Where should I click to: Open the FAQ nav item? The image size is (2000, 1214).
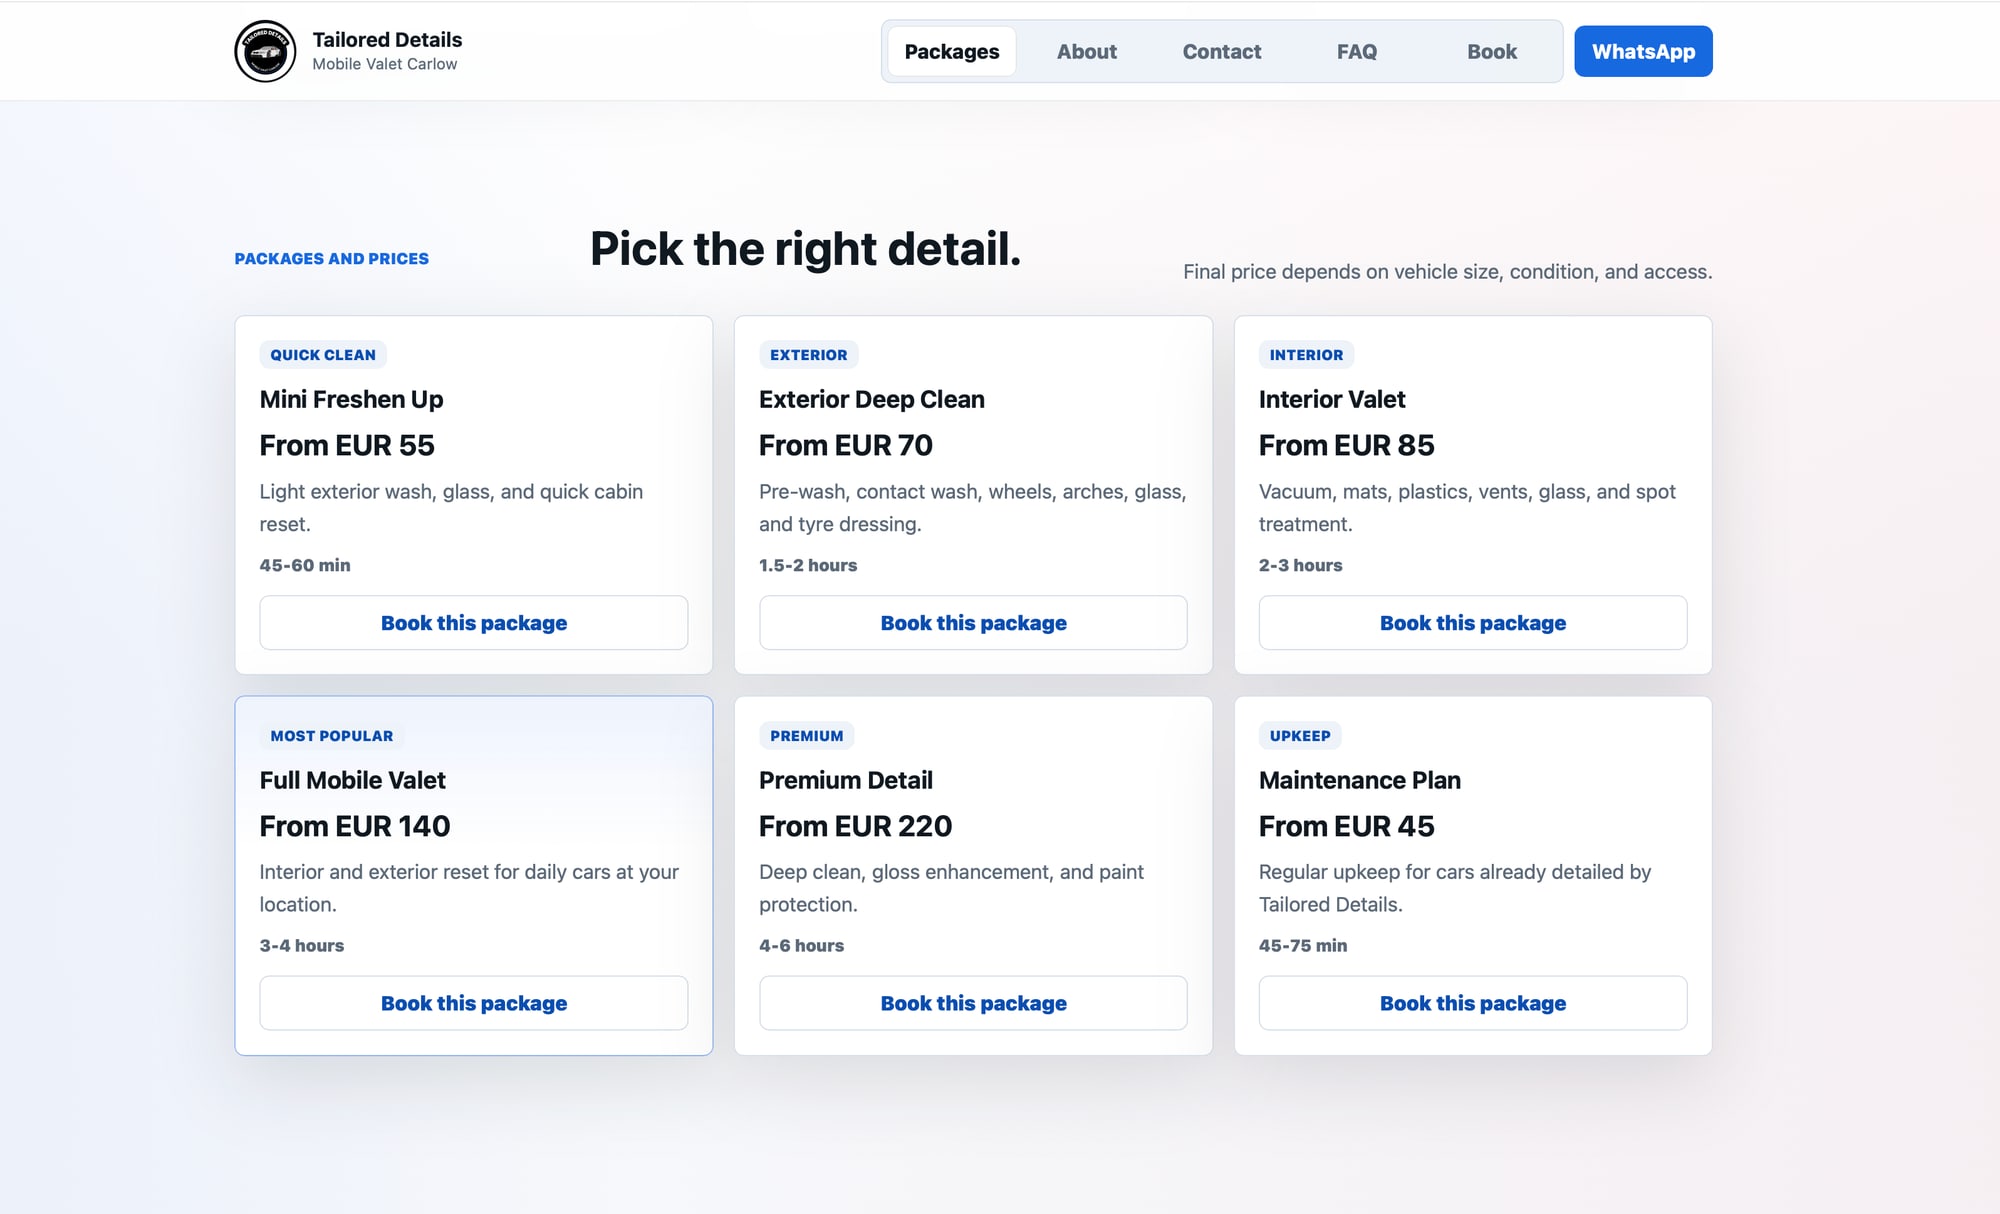coord(1356,51)
